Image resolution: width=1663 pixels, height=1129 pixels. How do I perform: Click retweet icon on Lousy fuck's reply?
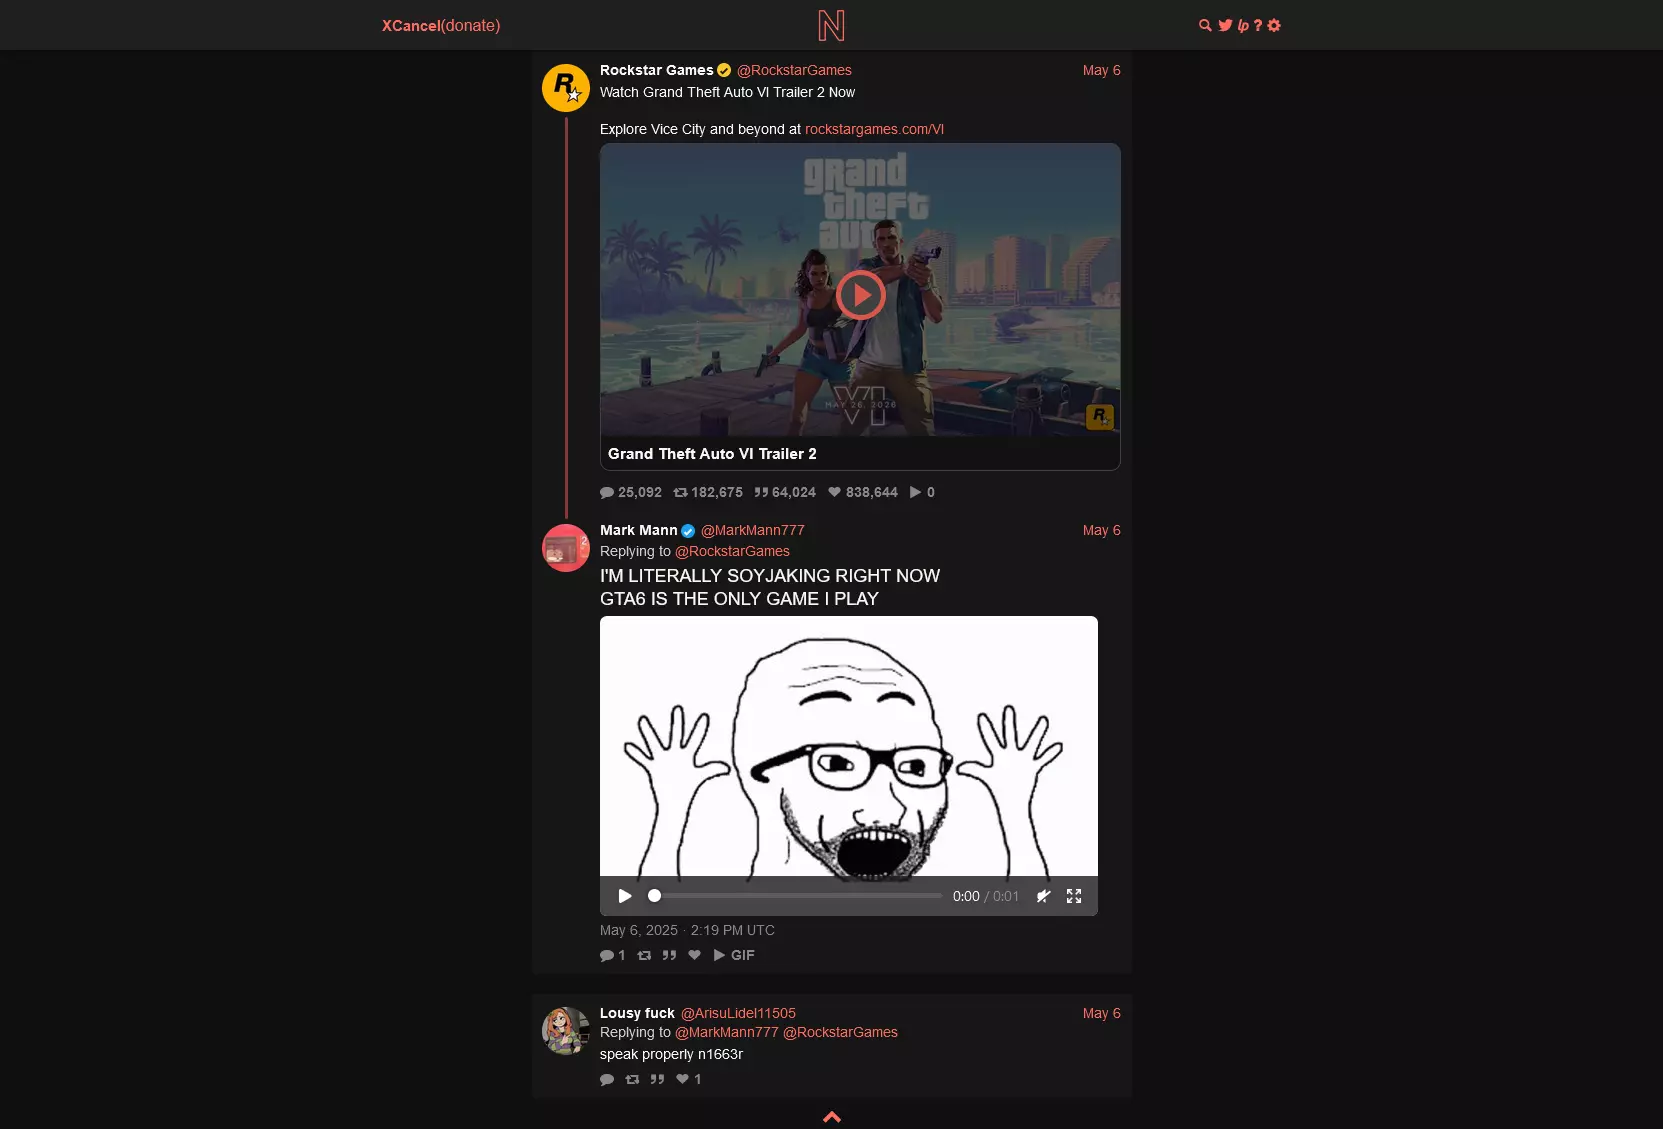[632, 1079]
